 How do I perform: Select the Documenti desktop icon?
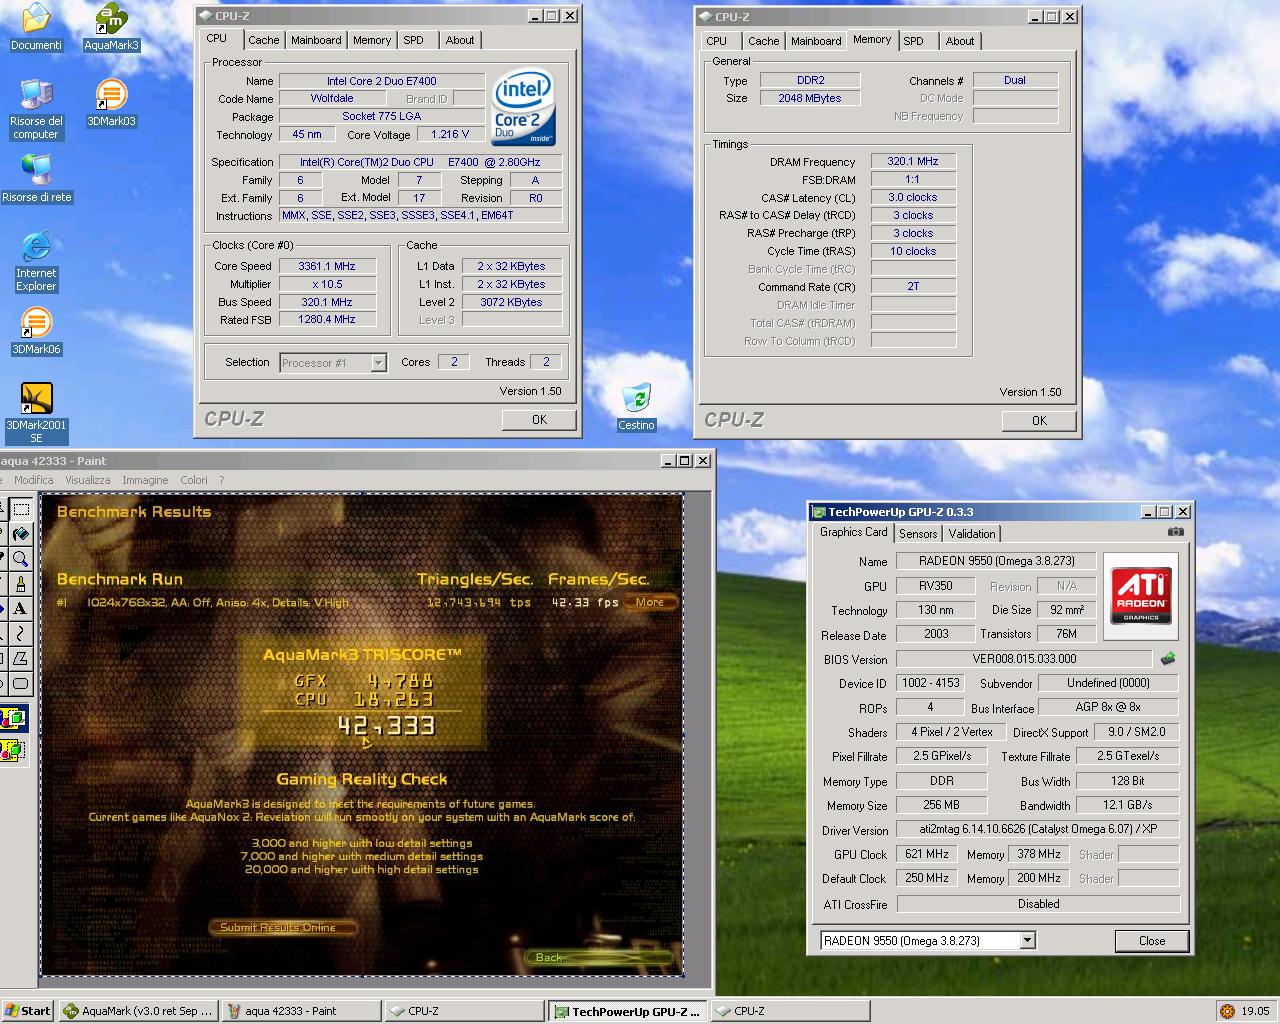click(36, 27)
